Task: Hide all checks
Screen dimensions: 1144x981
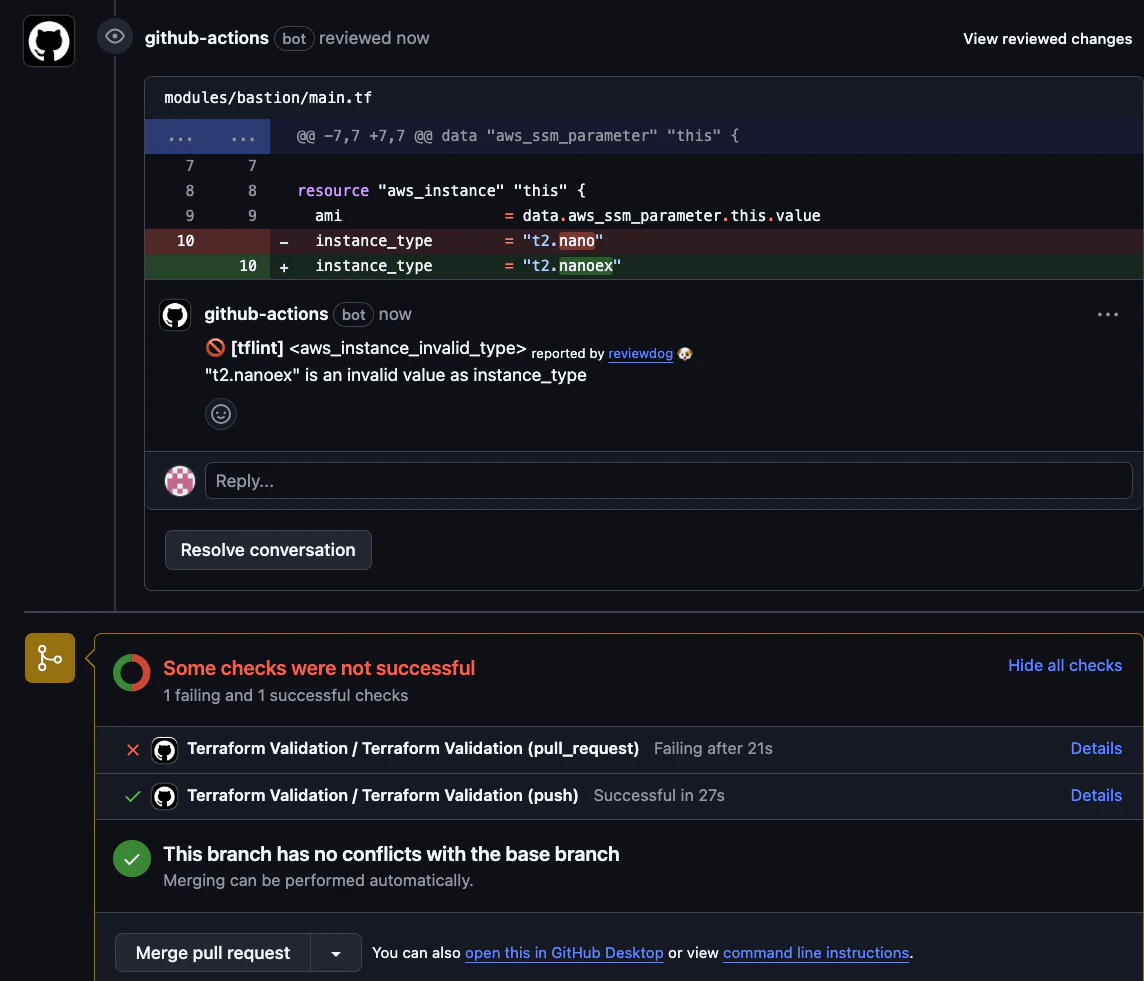Action: click(x=1064, y=665)
